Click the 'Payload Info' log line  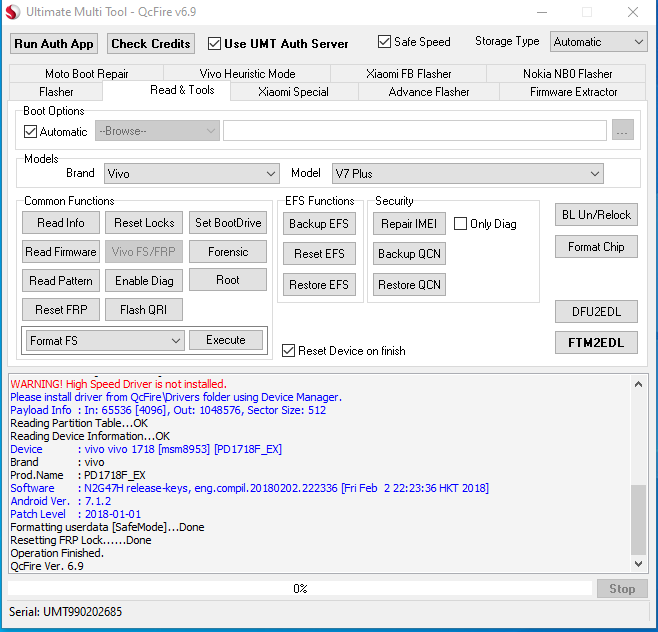(x=168, y=410)
